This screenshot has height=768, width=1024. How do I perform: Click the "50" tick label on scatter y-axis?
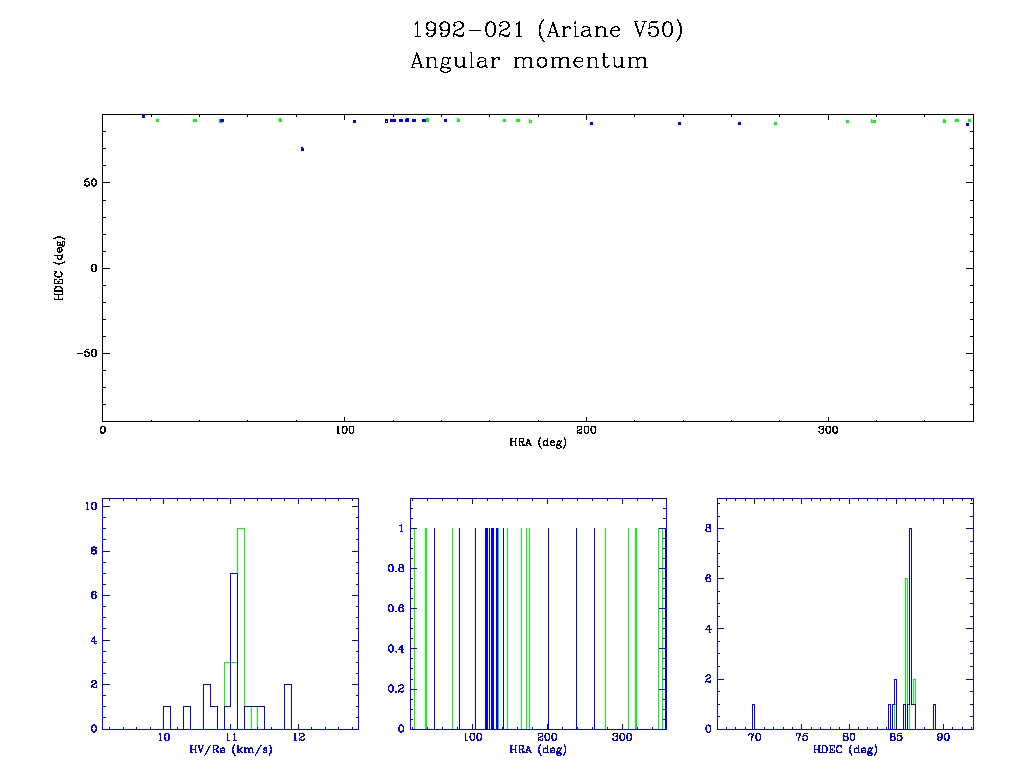tap(88, 183)
